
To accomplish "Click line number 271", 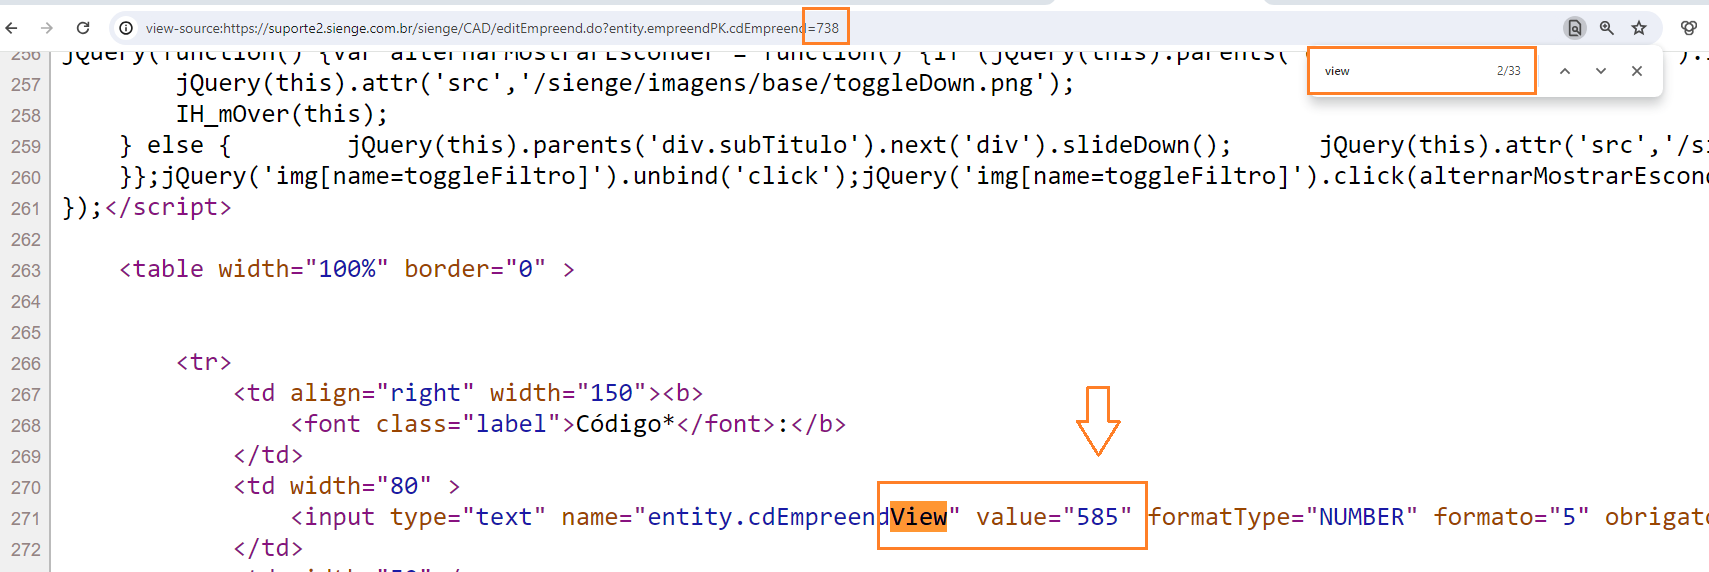I will (26, 519).
